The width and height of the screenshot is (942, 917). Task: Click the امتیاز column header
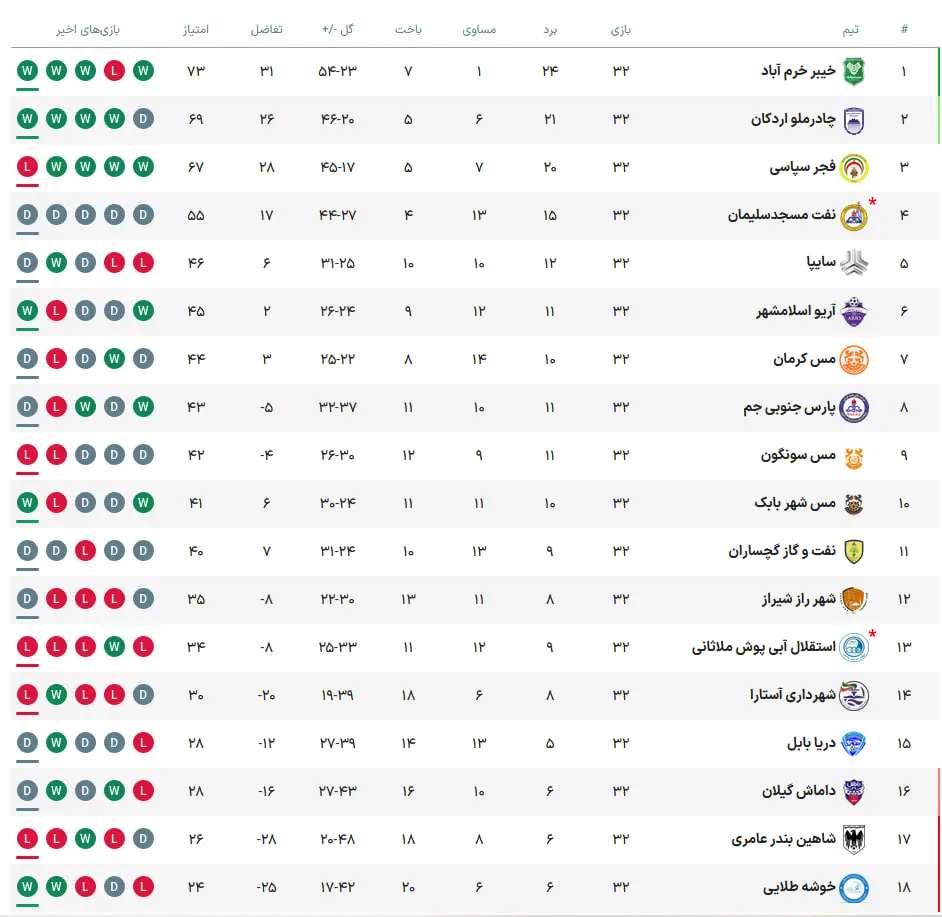pos(196,29)
